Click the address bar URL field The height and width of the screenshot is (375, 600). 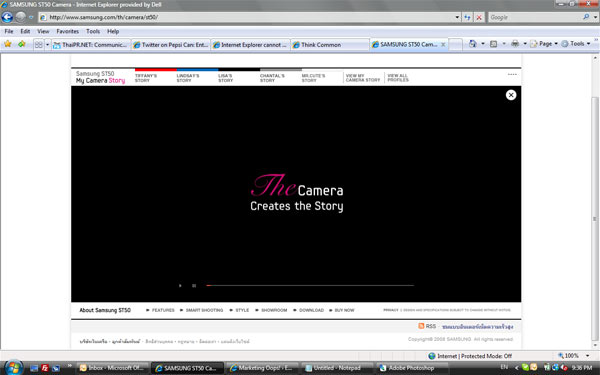point(246,17)
